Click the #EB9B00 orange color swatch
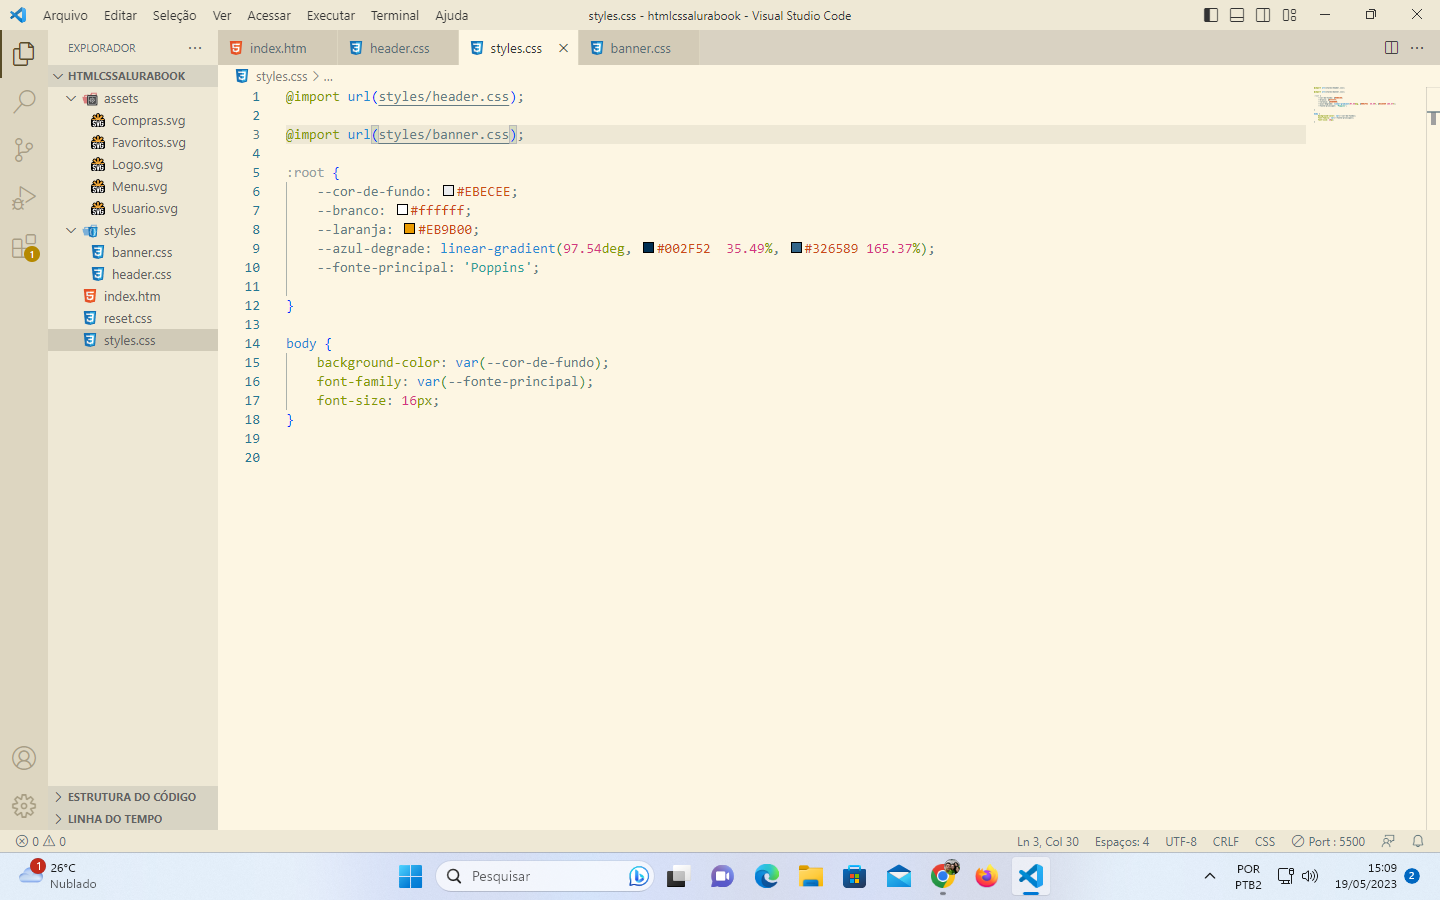This screenshot has height=900, width=1440. tap(410, 229)
